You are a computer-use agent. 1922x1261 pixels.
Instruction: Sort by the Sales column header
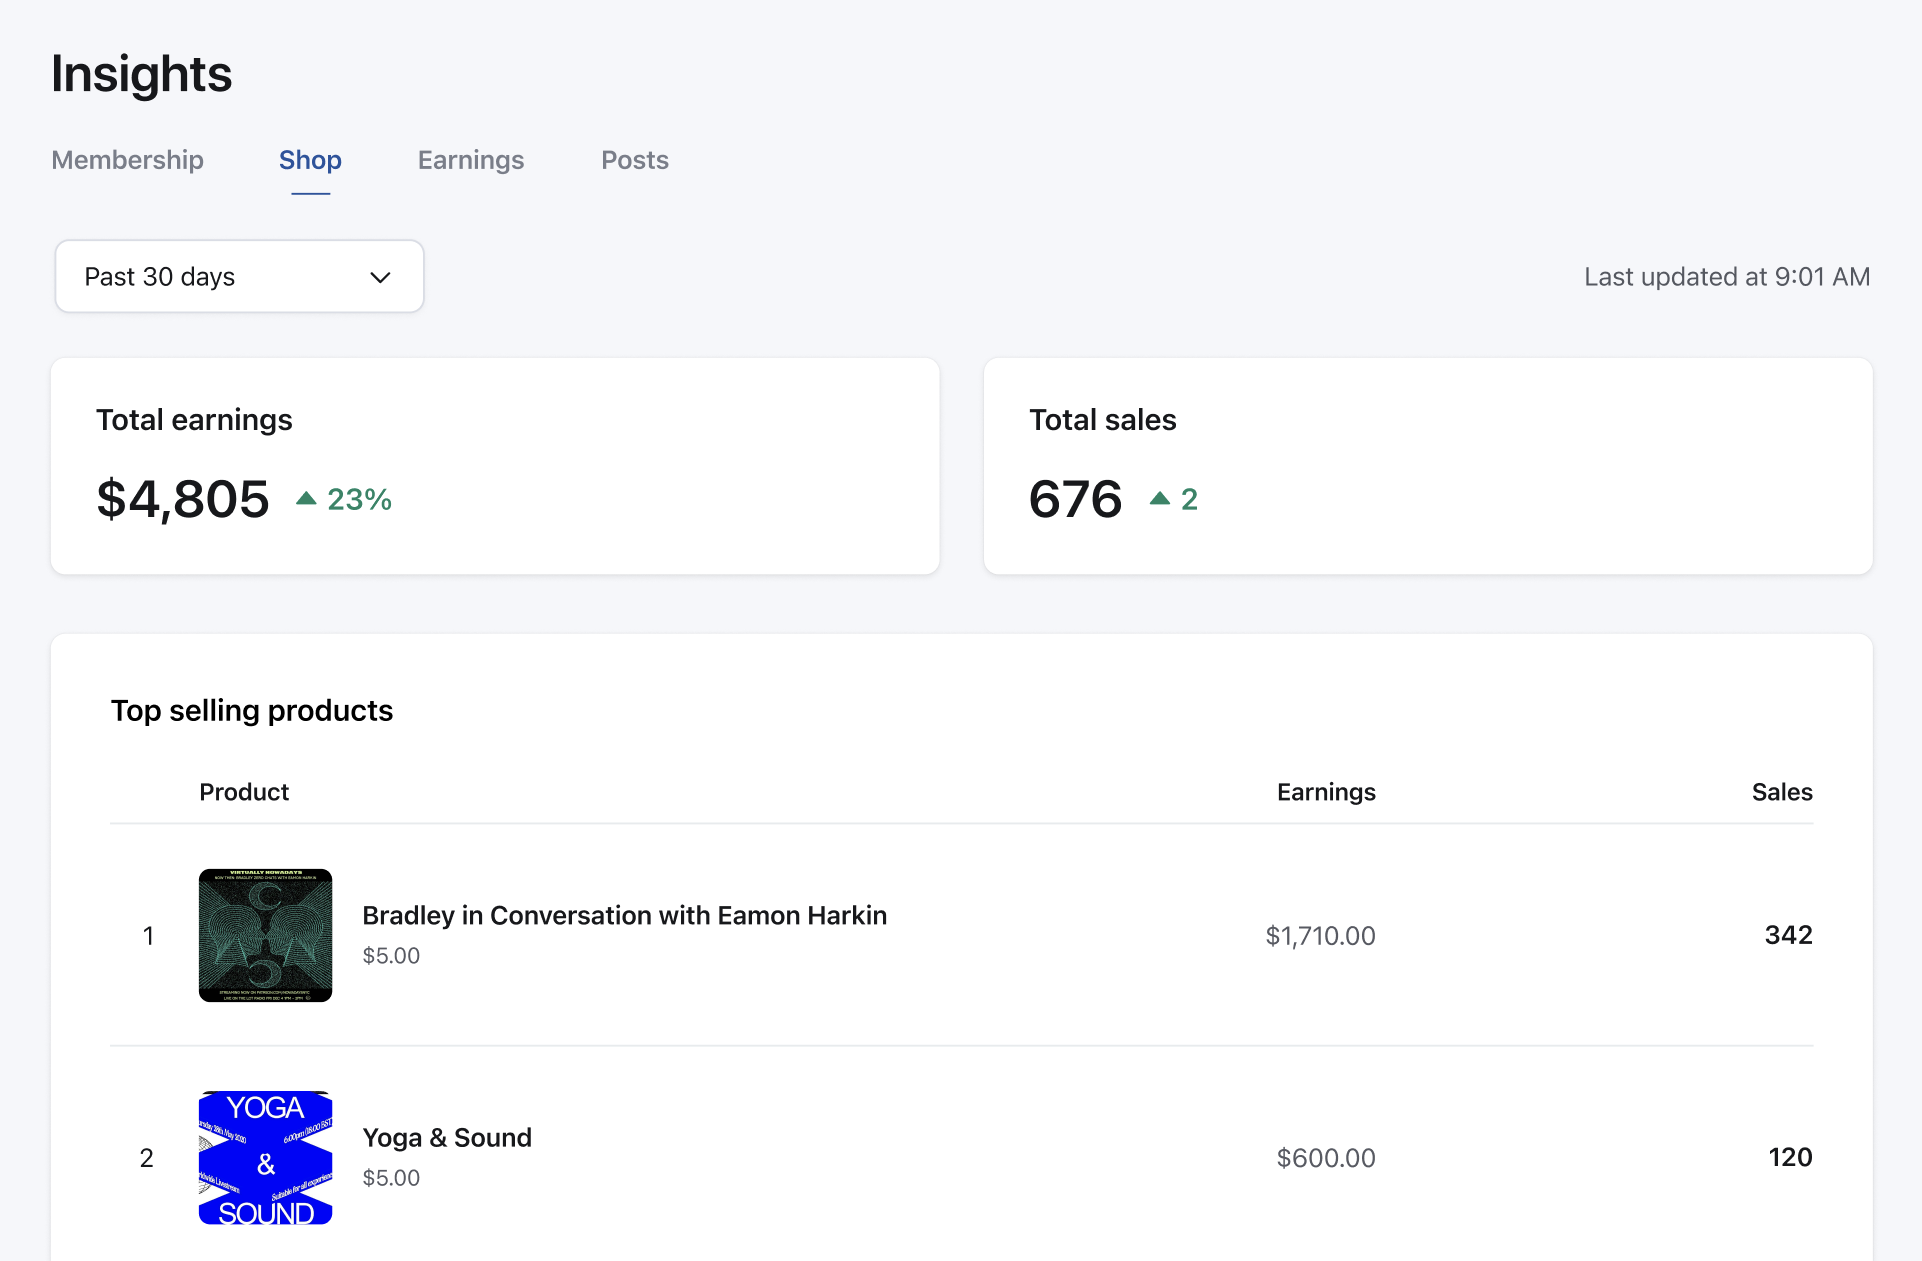pos(1781,791)
